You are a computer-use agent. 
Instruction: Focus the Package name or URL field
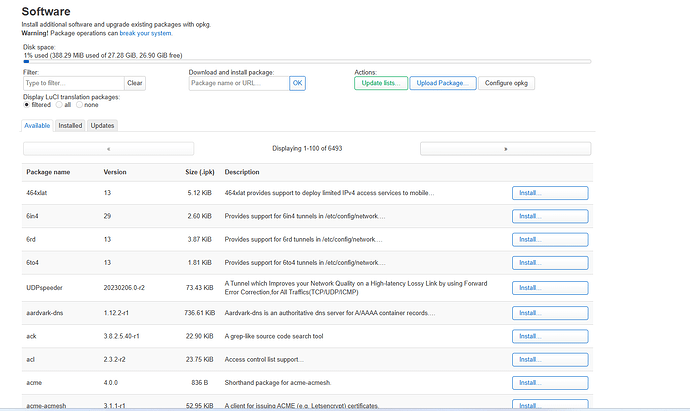coord(238,83)
